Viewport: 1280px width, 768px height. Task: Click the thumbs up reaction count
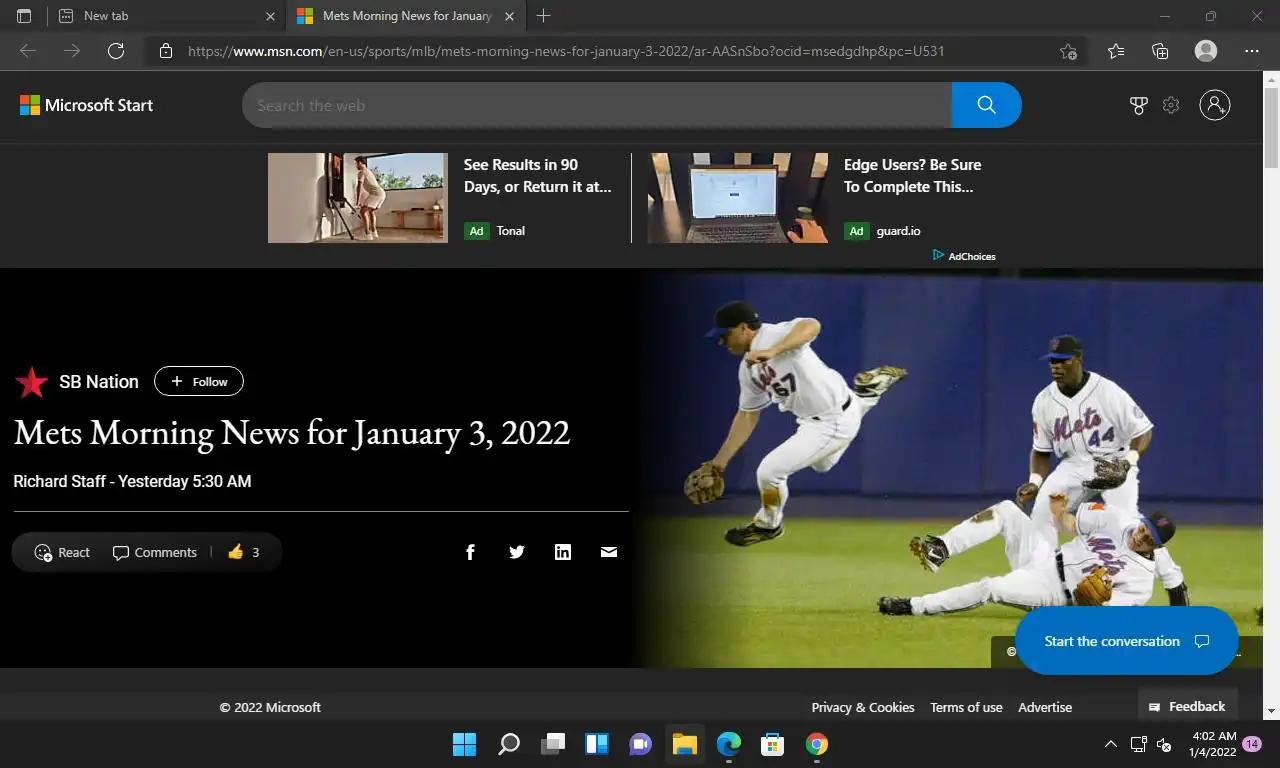243,552
